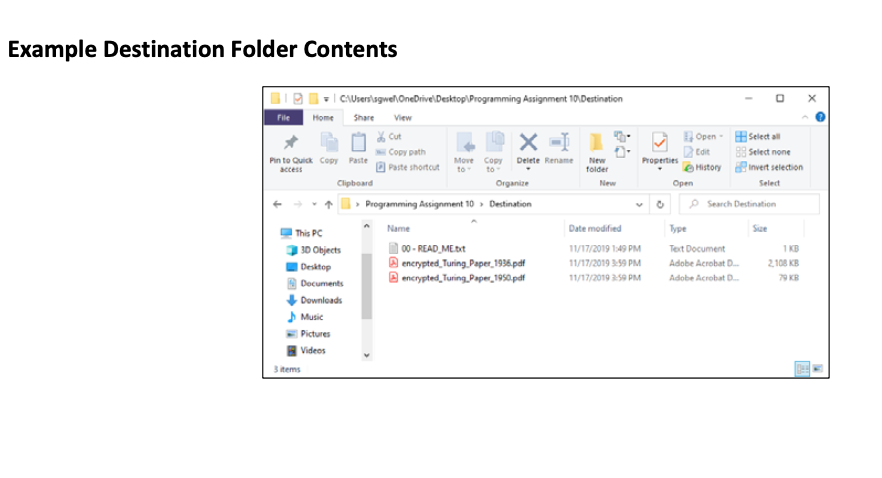Open the File tab
The width and height of the screenshot is (882, 478).
point(284,118)
